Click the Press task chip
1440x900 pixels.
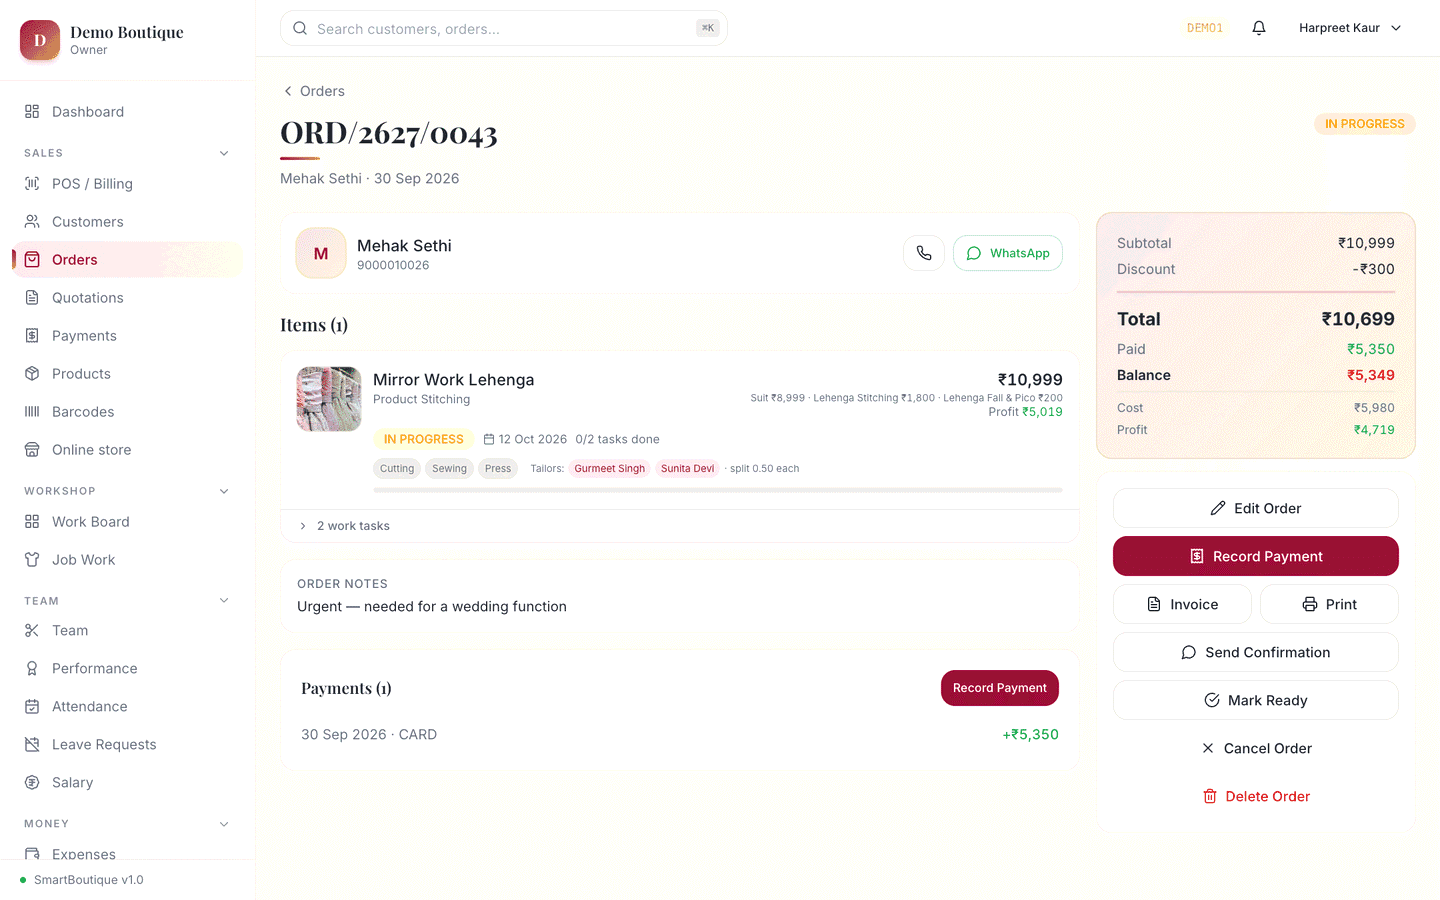pos(498,468)
